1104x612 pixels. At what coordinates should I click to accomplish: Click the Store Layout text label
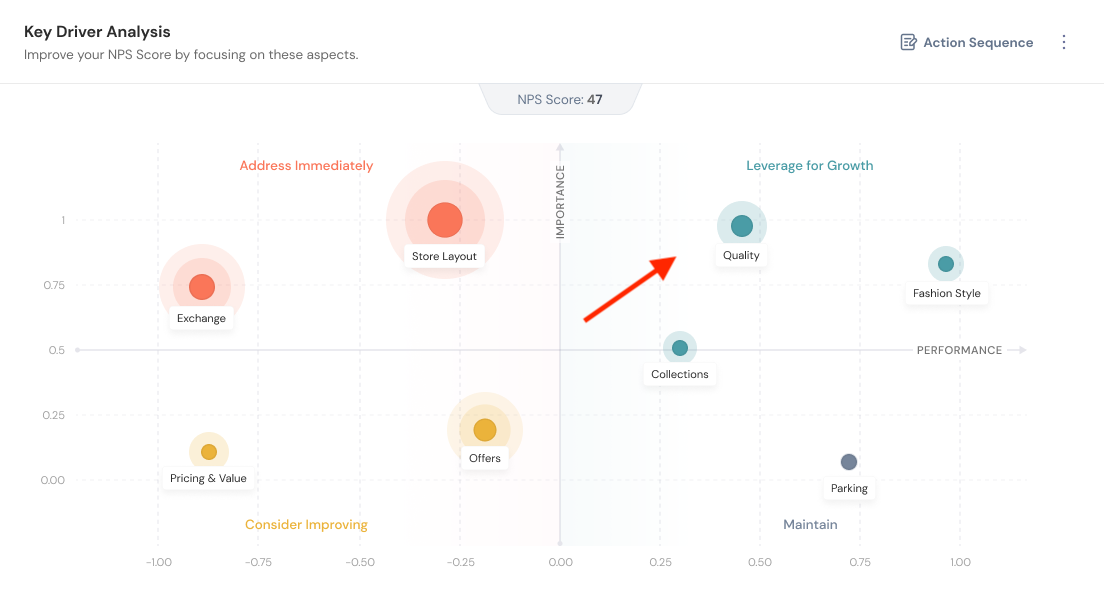445,256
